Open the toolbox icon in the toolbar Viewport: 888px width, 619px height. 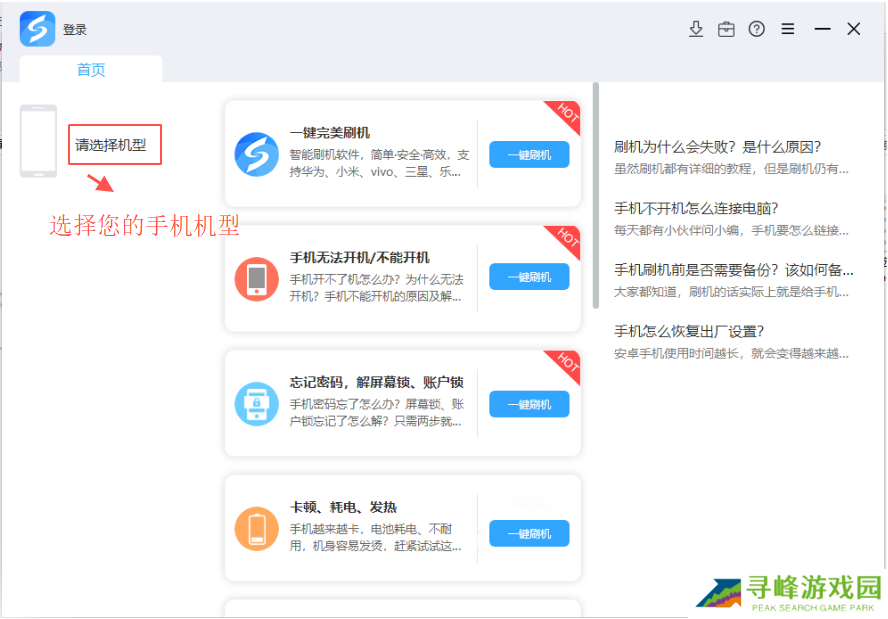(x=726, y=28)
